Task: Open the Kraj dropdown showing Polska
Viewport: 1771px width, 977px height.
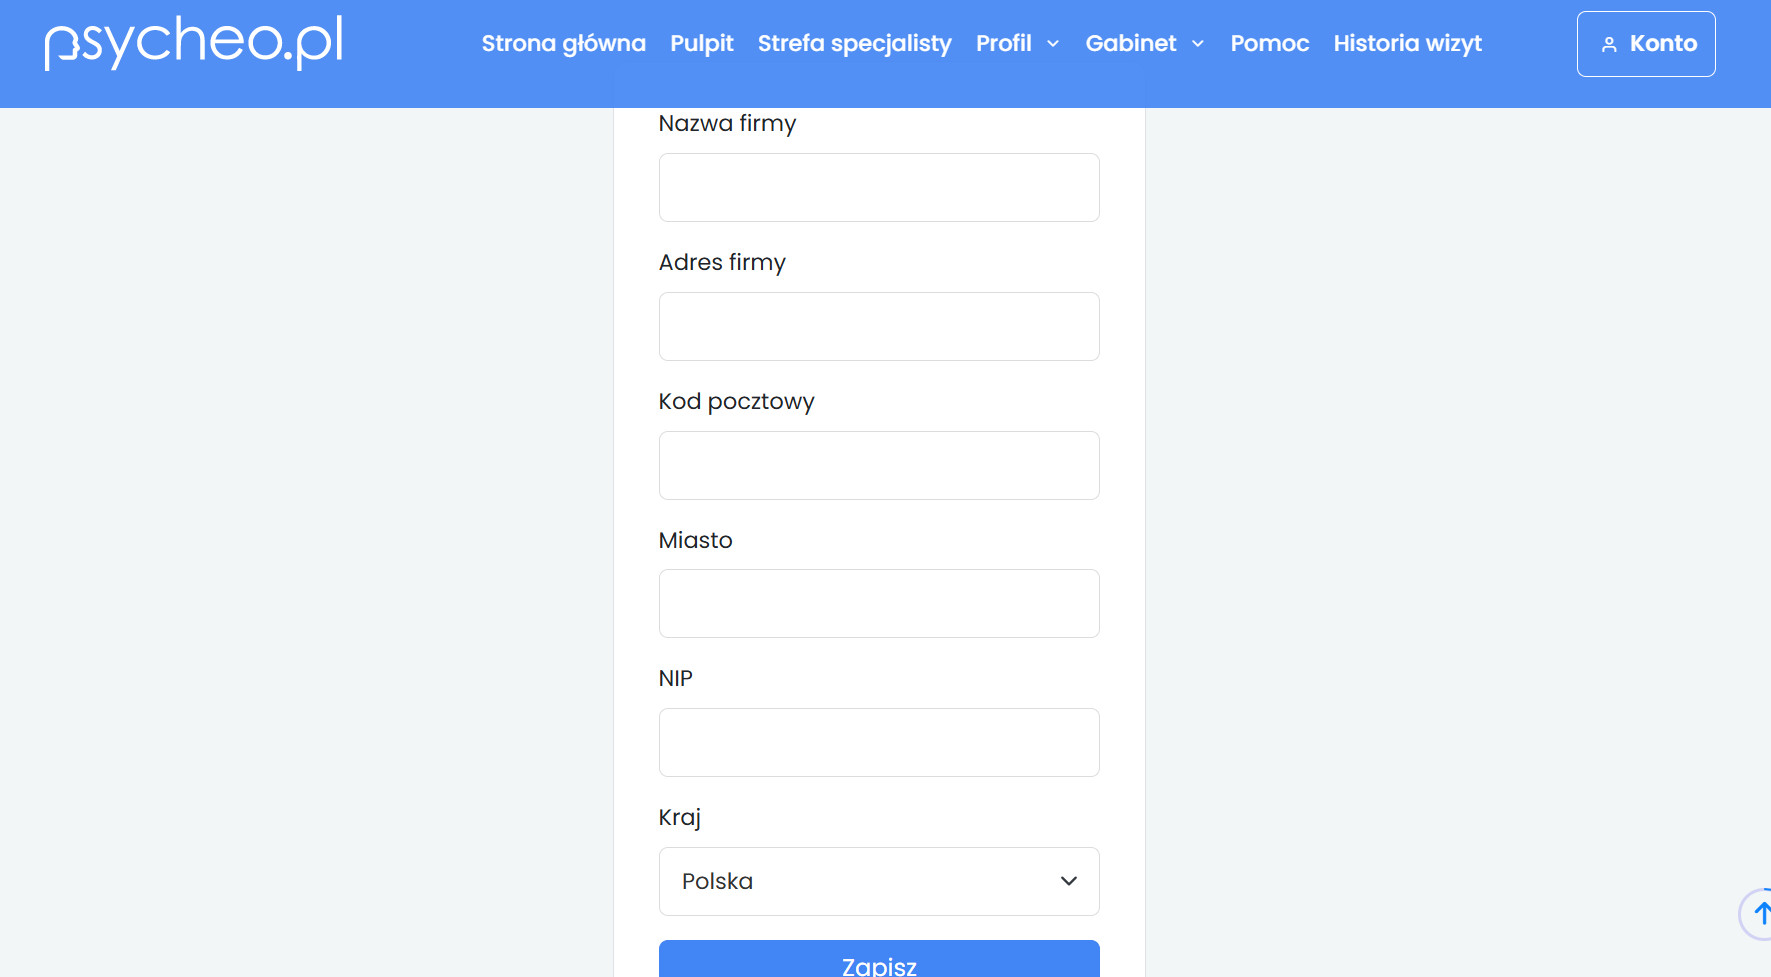Action: tap(879, 881)
